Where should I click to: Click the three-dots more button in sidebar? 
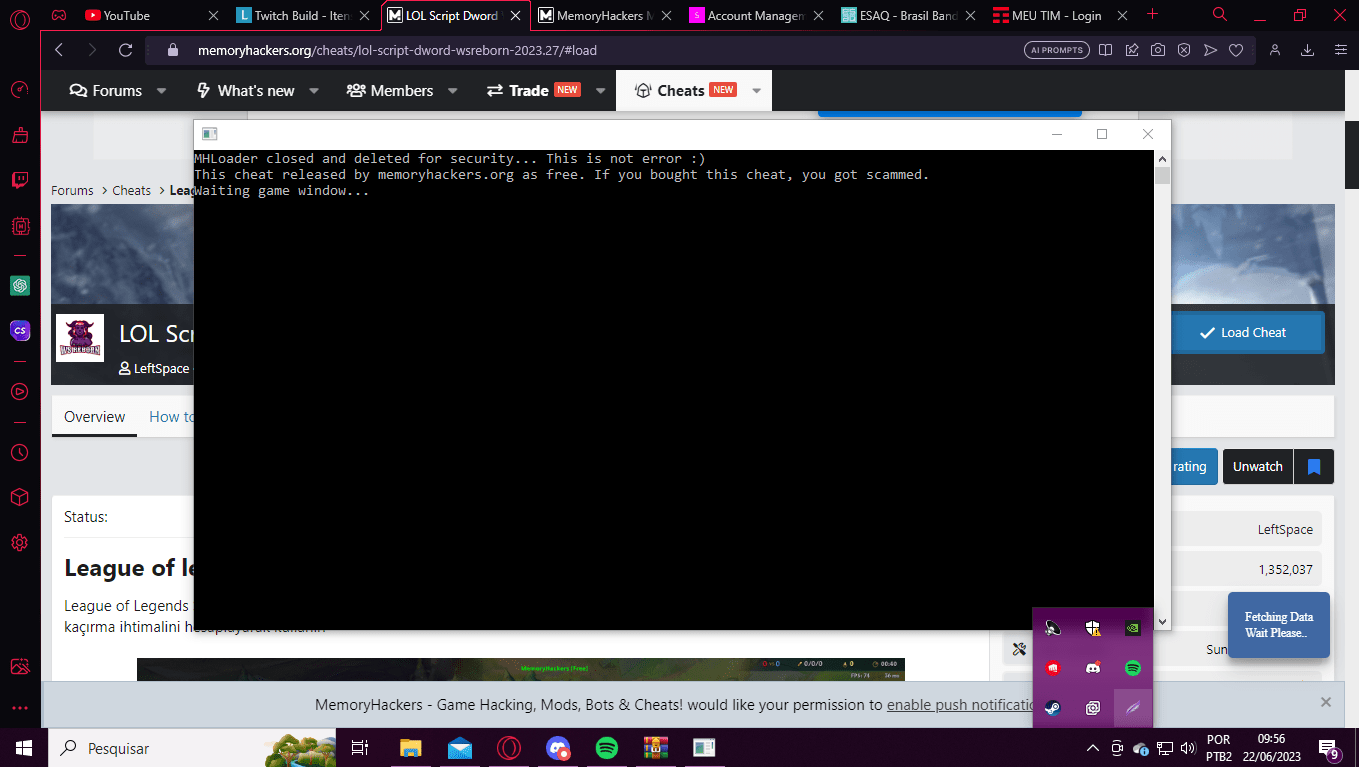[19, 707]
